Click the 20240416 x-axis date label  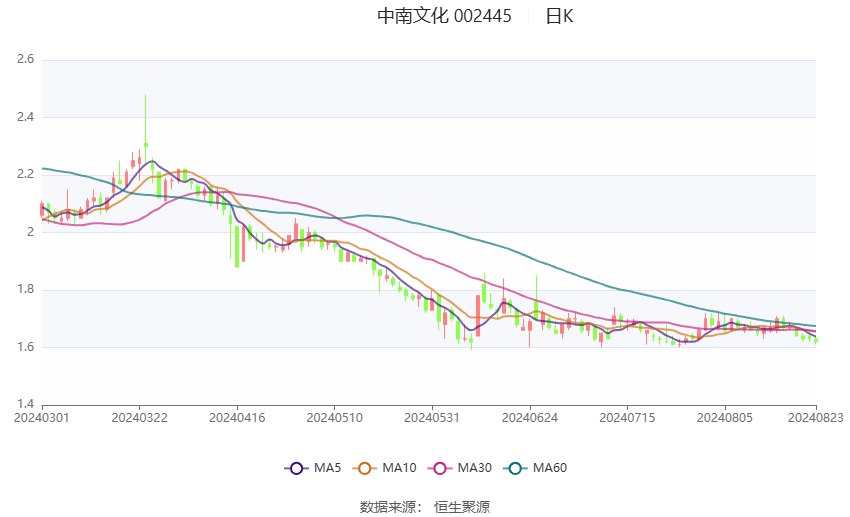237,416
